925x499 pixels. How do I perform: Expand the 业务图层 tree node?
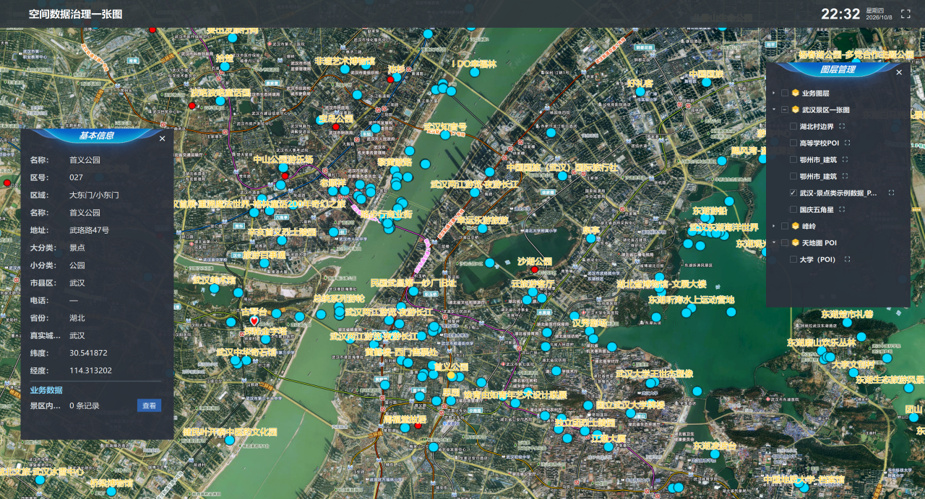[774, 93]
